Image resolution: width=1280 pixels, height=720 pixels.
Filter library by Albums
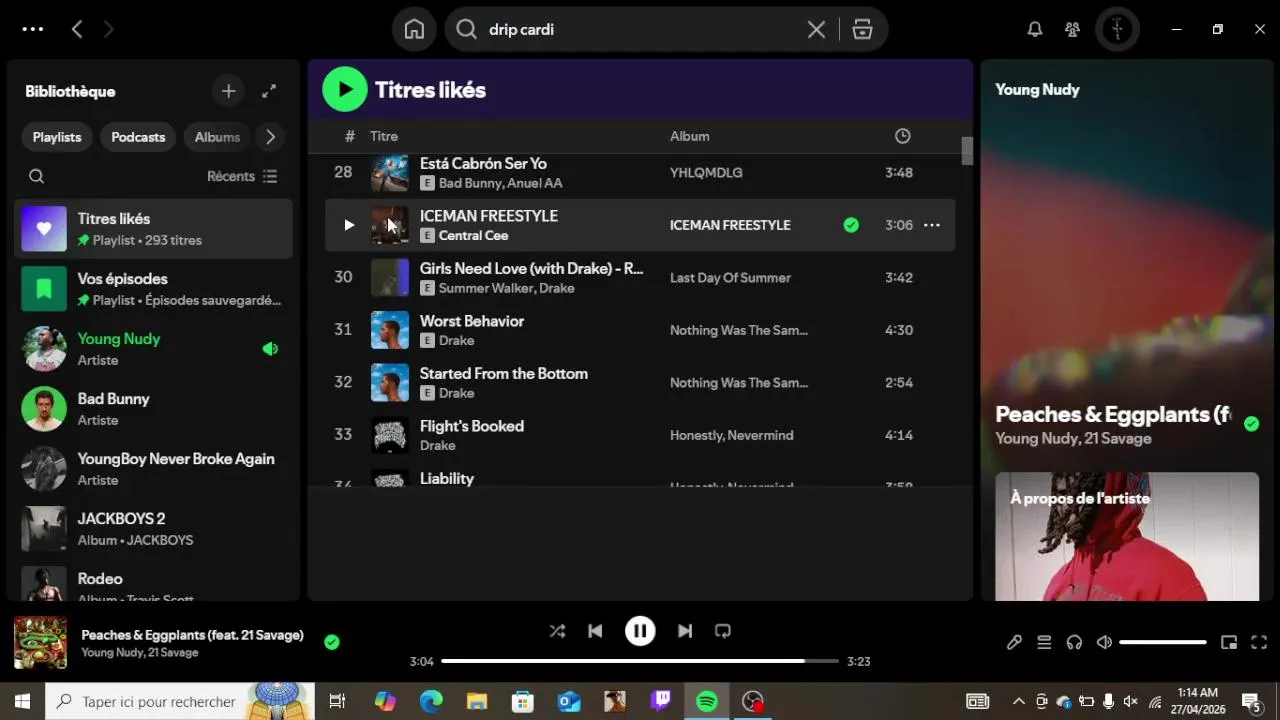217,137
